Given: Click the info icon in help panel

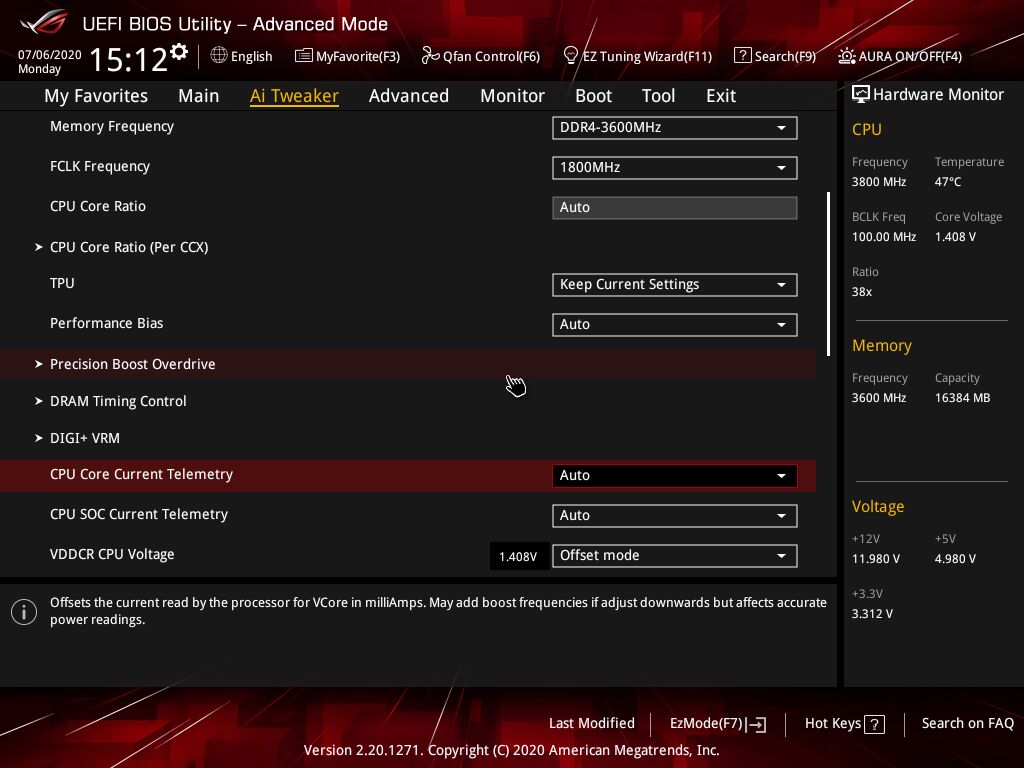Looking at the screenshot, I should 24,612.
